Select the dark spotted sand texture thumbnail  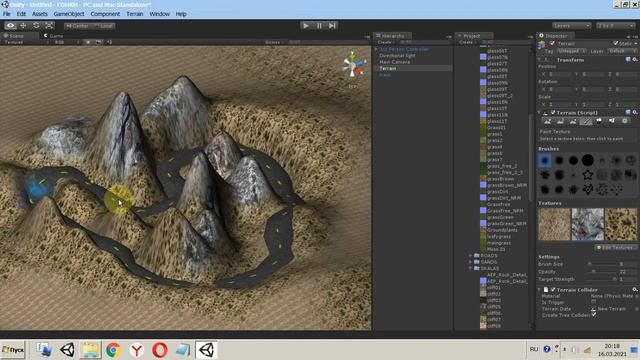point(621,224)
